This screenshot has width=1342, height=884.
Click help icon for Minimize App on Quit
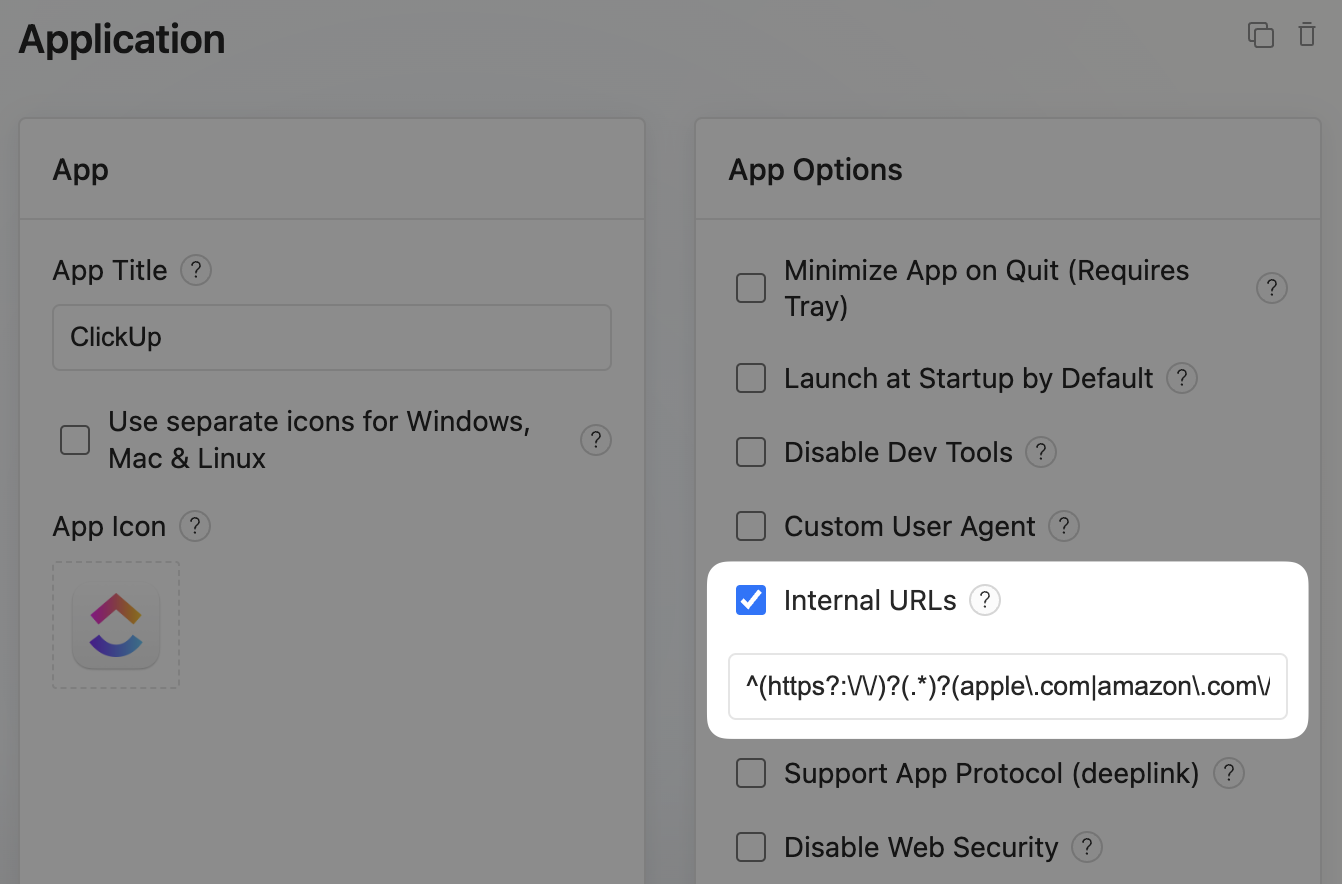tap(1271, 287)
